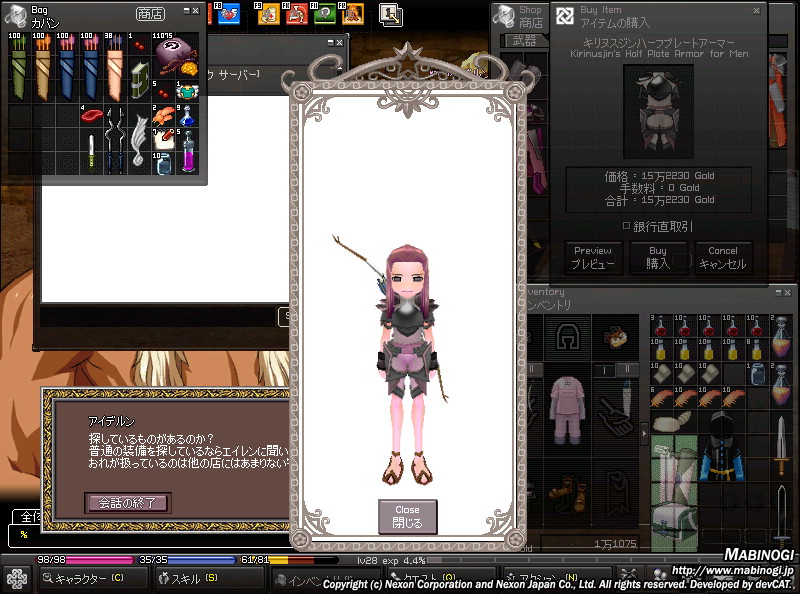Use the F10 red hotkey skill icon
This screenshot has height=594, width=800.
point(296,14)
